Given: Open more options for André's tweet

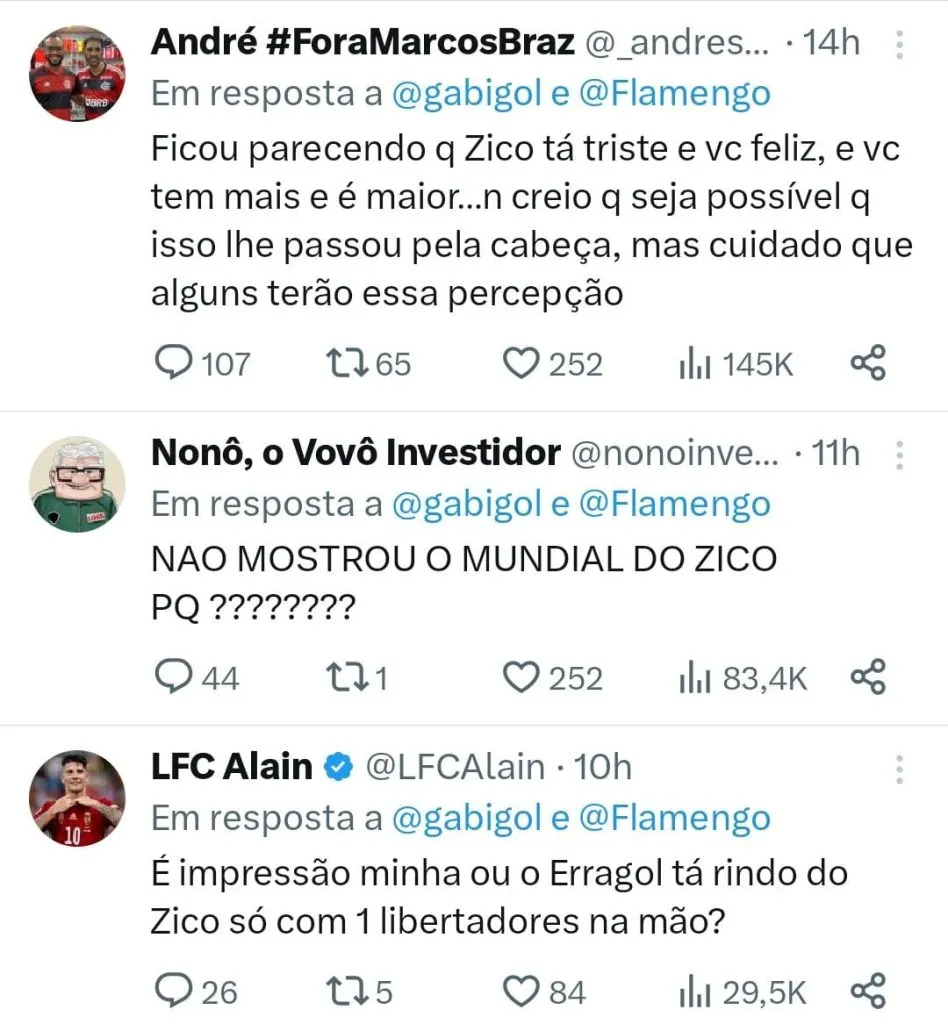Looking at the screenshot, I should click(899, 45).
